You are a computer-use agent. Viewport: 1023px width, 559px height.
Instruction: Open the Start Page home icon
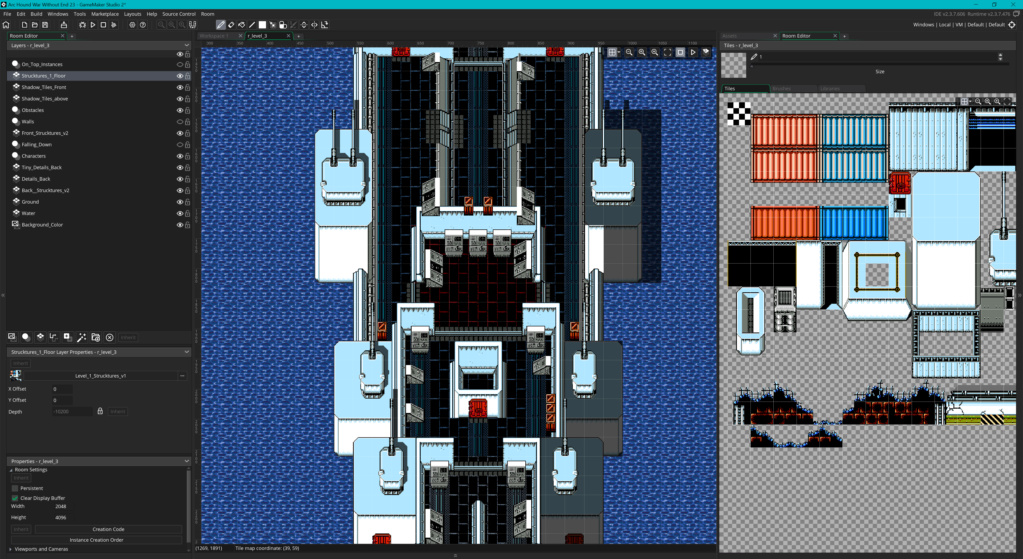pos(6,25)
